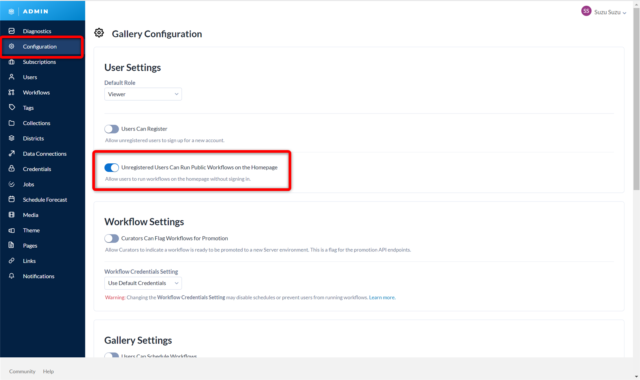Open the Credentials lock icon
Screen dimensions: 640x380
(x=11, y=169)
